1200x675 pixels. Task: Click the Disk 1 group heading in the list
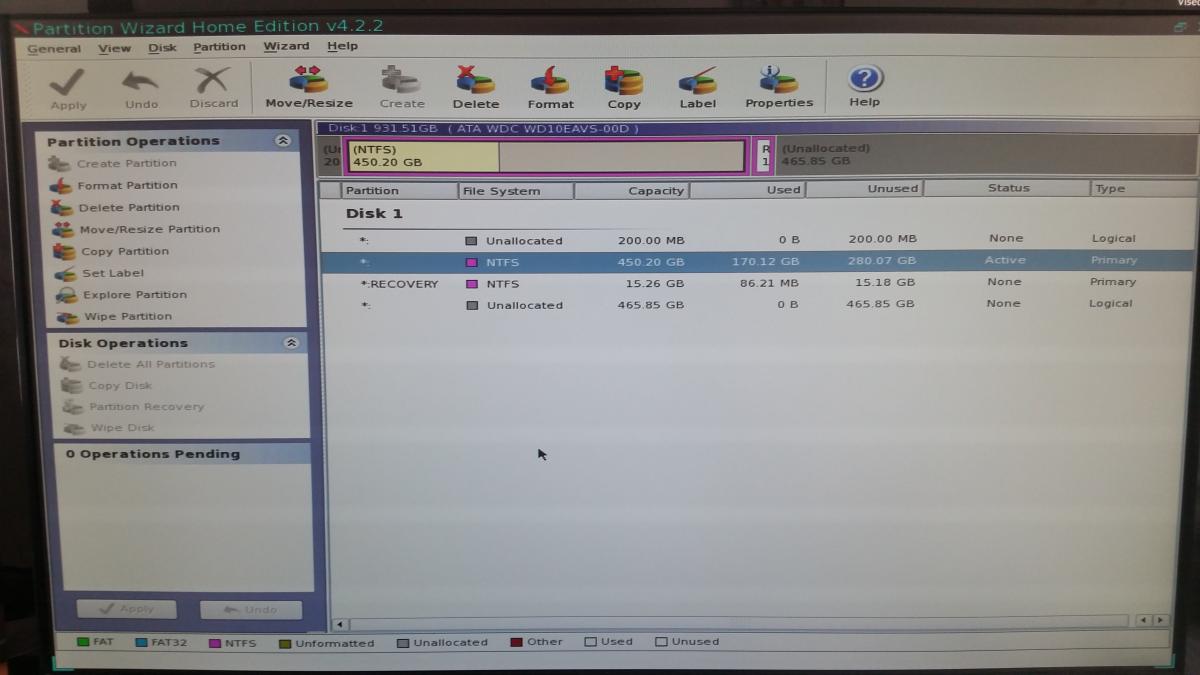pyautogui.click(x=374, y=213)
